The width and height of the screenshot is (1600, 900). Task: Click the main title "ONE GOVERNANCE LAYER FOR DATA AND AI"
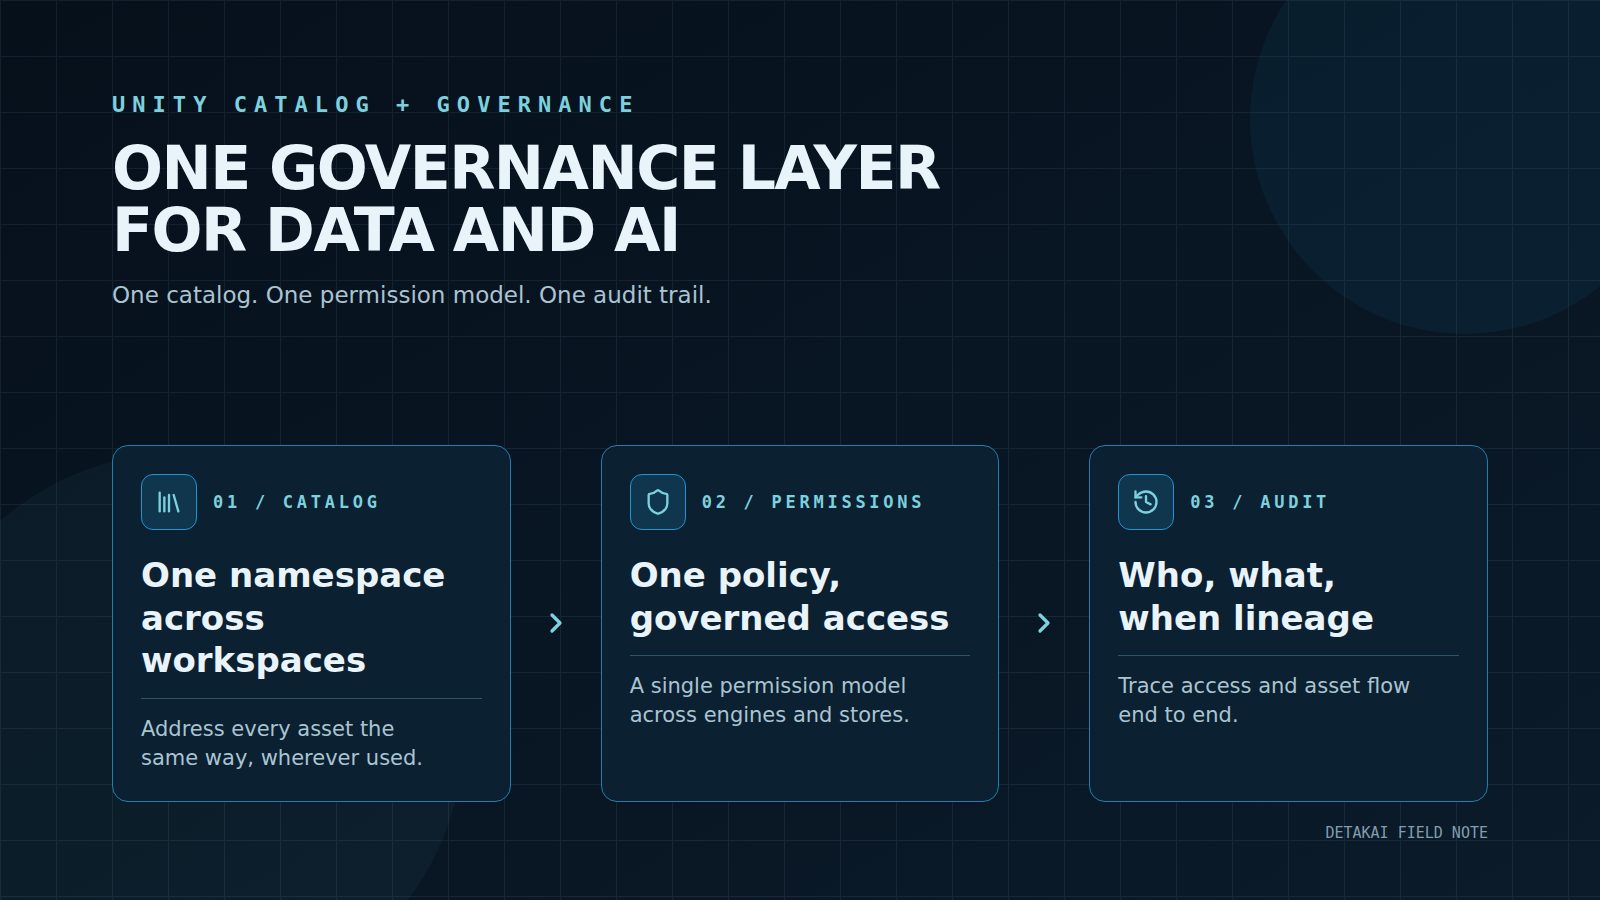pyautogui.click(x=526, y=198)
